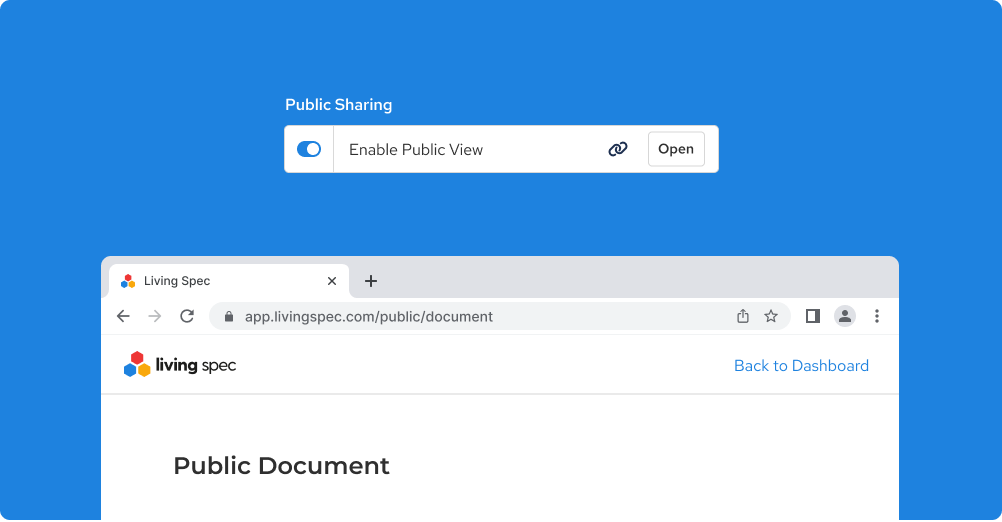Reload the current page

pyautogui.click(x=186, y=316)
